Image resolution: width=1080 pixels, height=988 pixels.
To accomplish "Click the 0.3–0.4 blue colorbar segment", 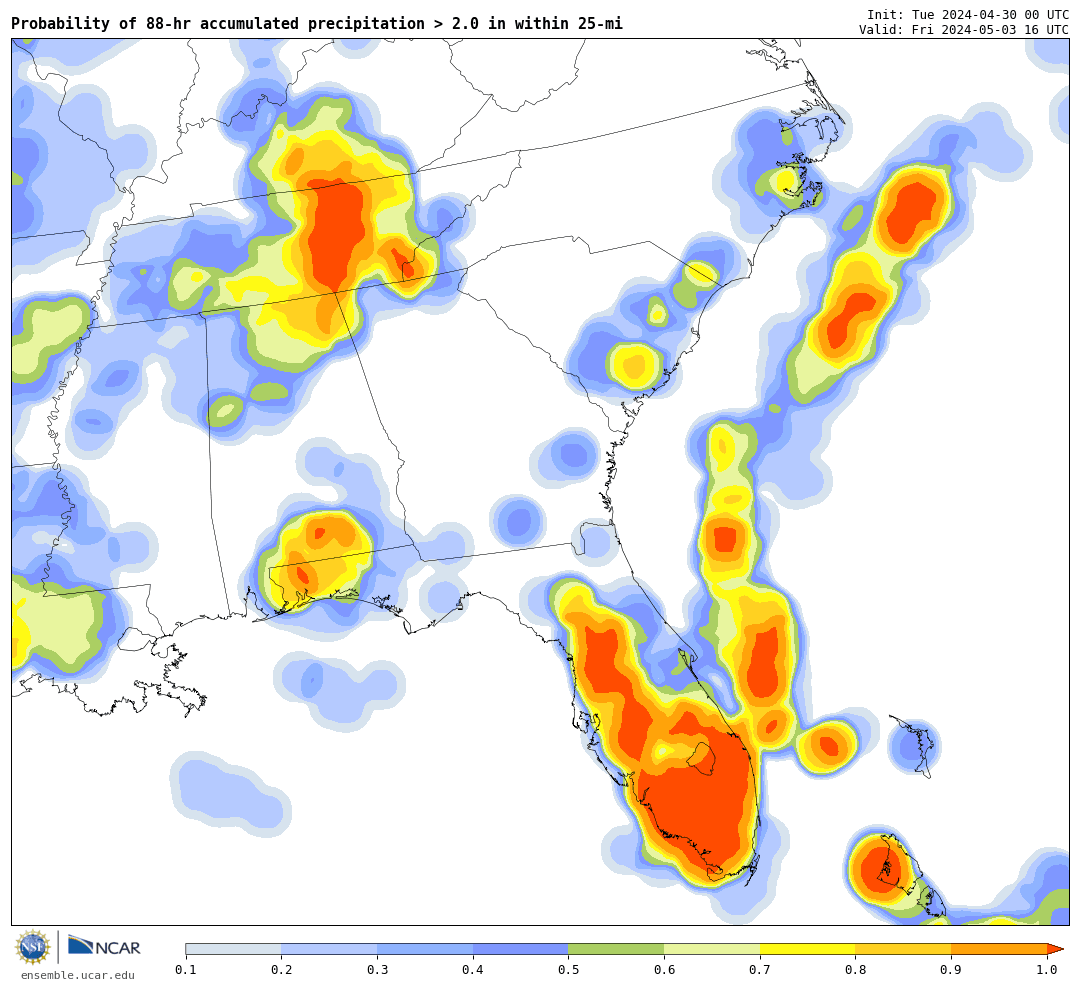I will coord(425,949).
